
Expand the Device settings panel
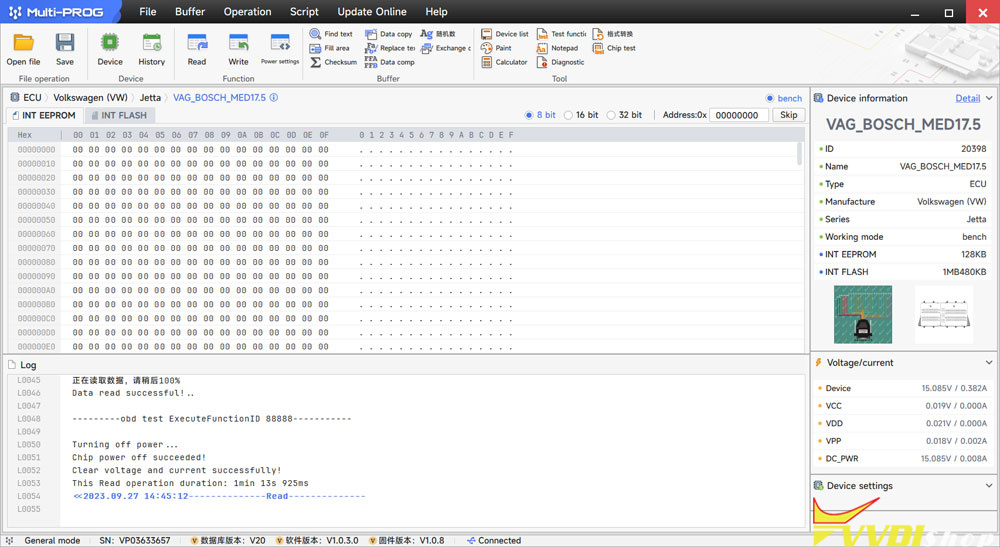point(989,486)
